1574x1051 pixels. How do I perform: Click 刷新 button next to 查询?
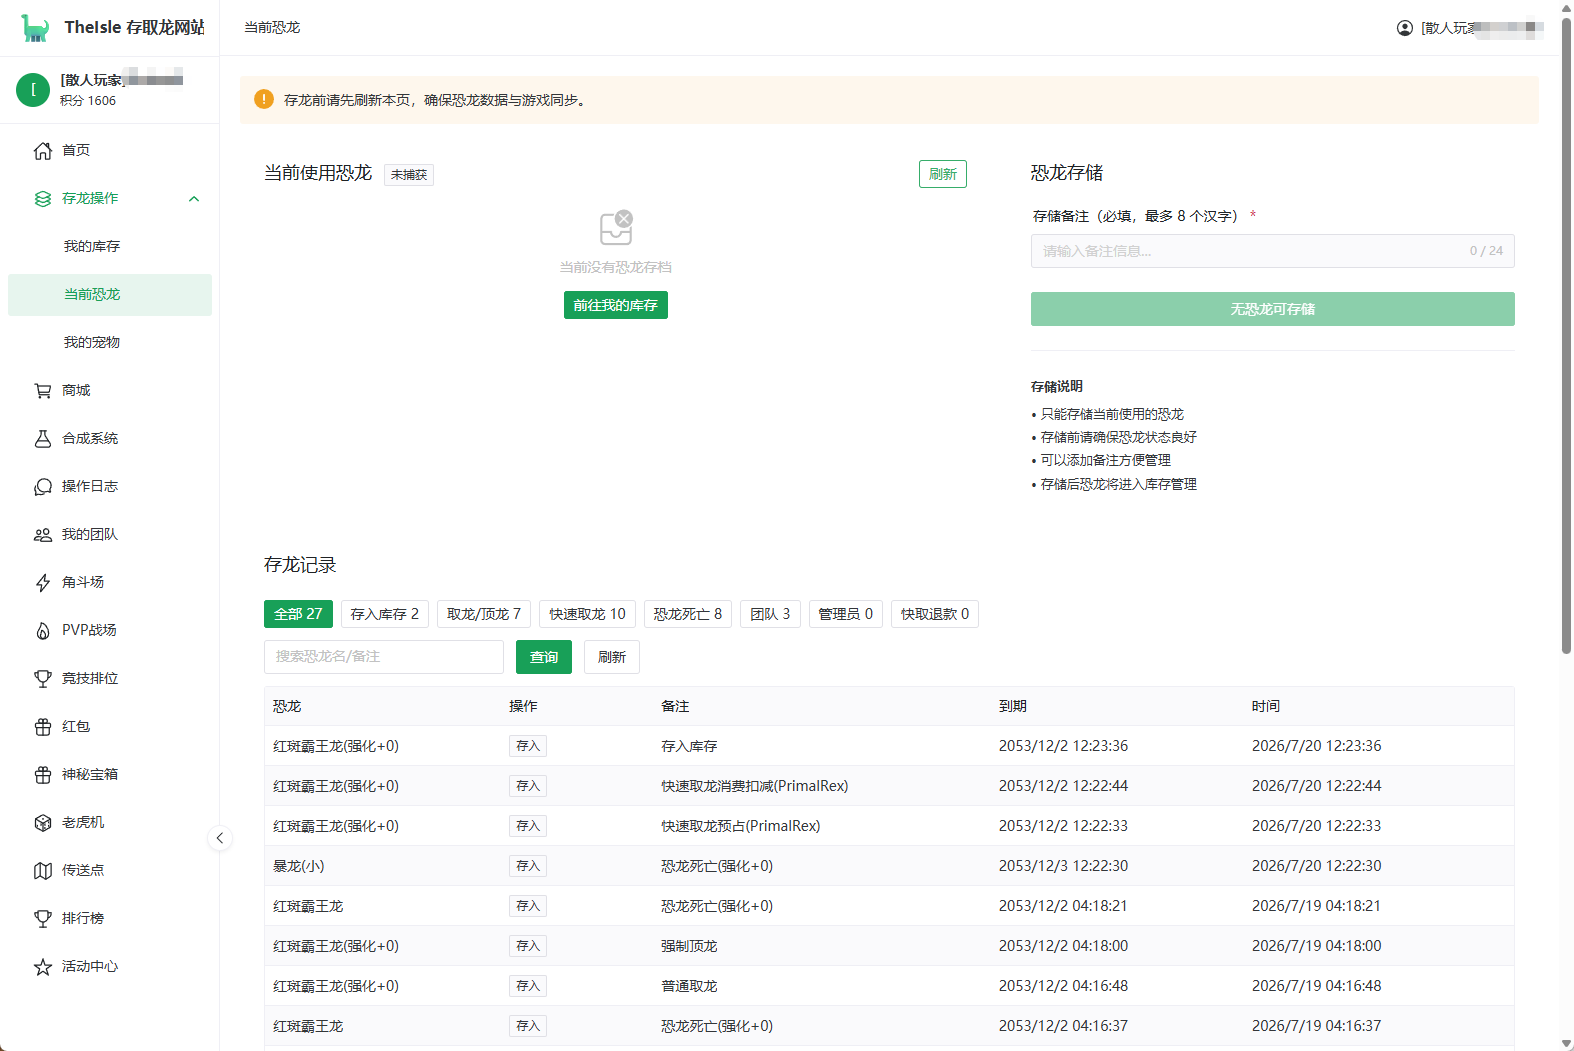(x=612, y=657)
